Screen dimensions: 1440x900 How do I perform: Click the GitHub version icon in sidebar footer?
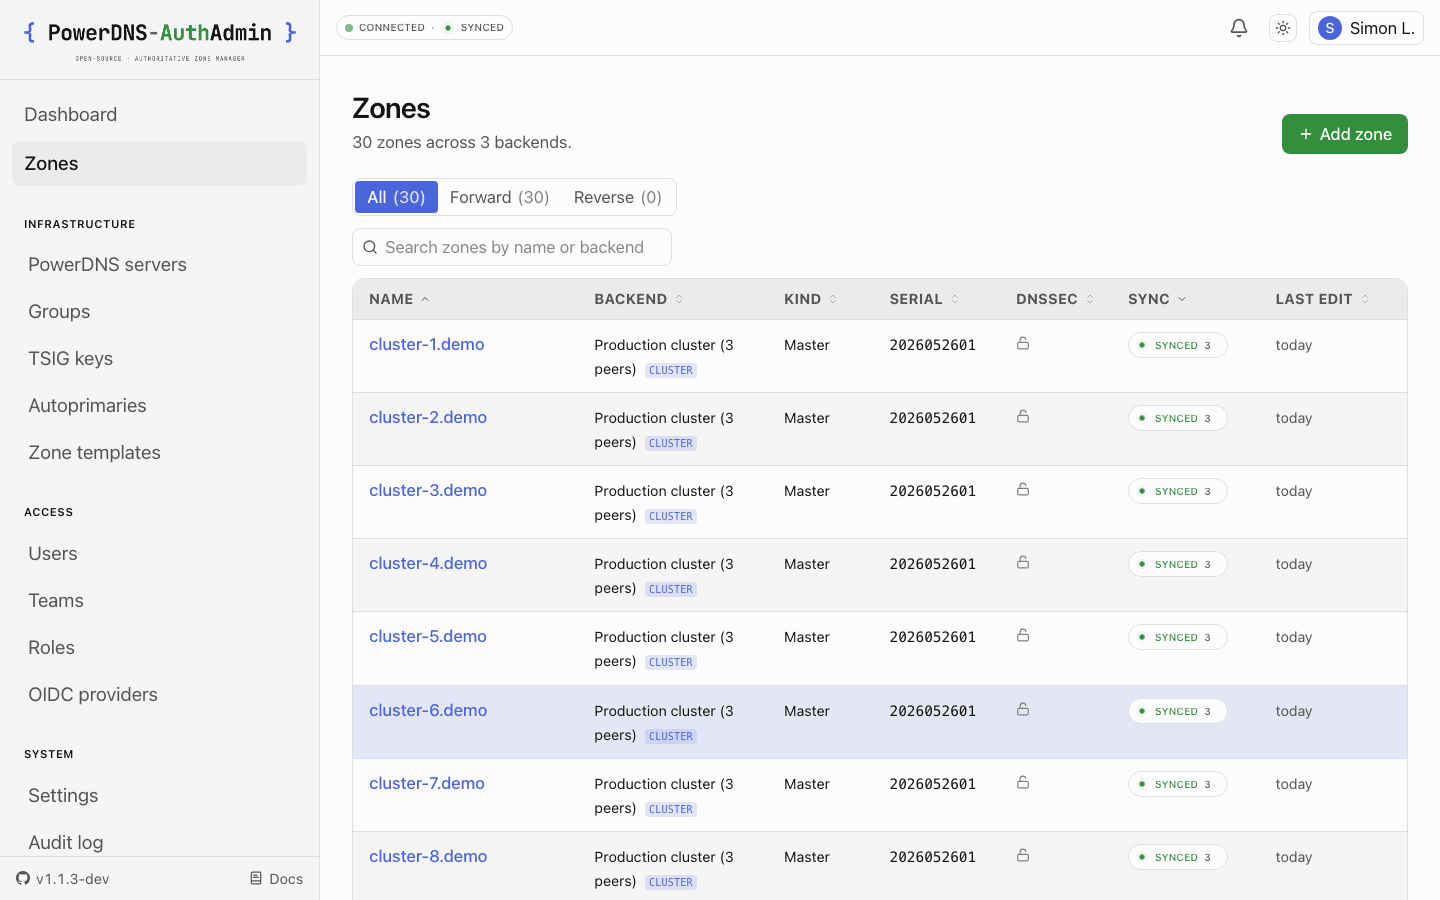click(23, 879)
